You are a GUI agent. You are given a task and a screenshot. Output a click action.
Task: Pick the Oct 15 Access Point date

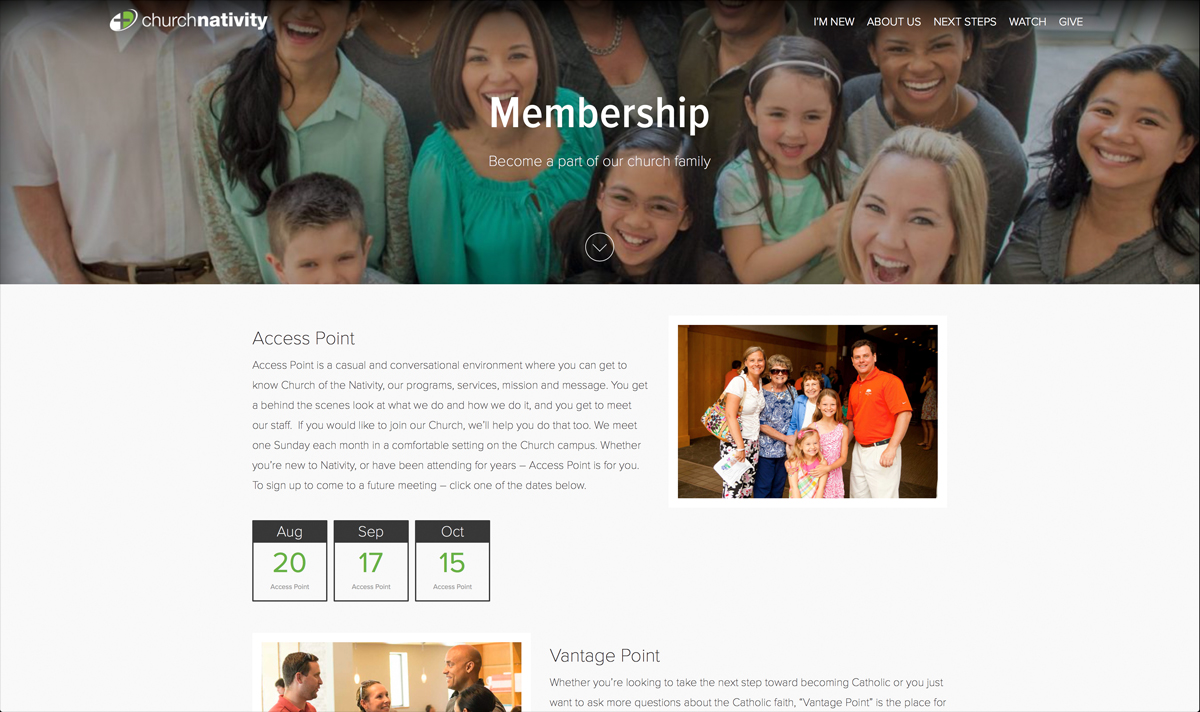(452, 561)
